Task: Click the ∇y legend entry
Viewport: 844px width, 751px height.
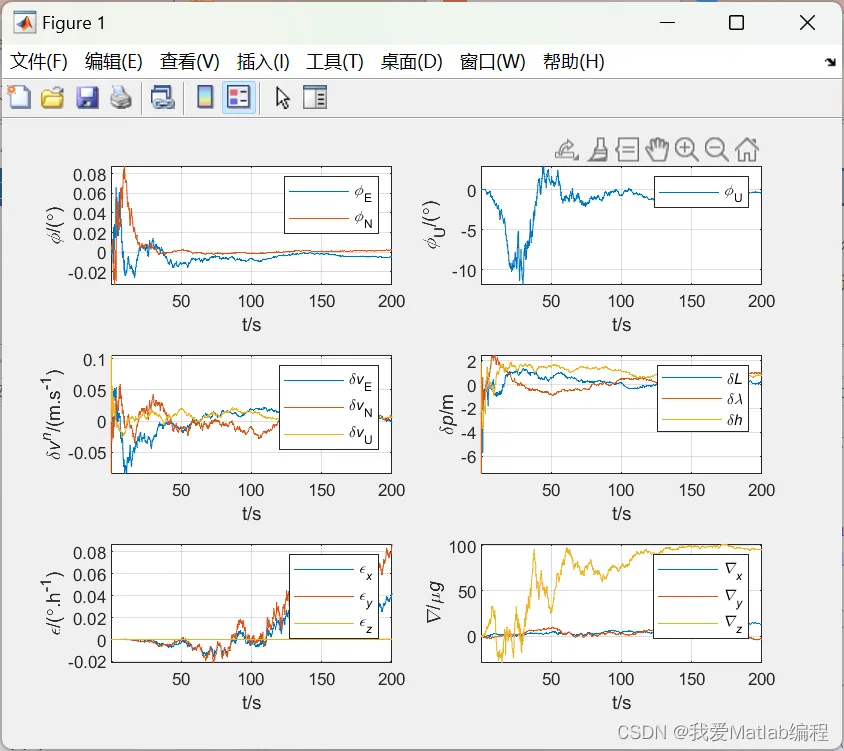Action: click(x=701, y=597)
